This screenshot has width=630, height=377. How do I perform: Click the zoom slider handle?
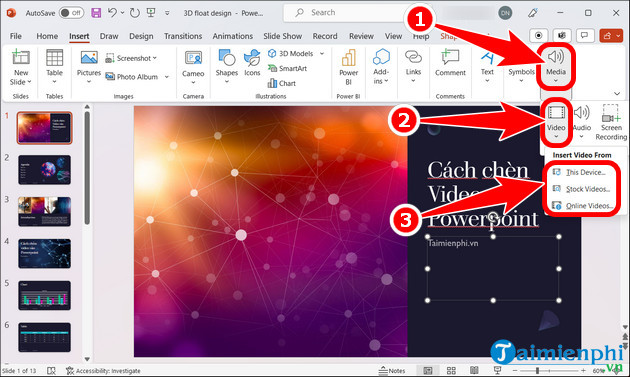tap(537, 371)
